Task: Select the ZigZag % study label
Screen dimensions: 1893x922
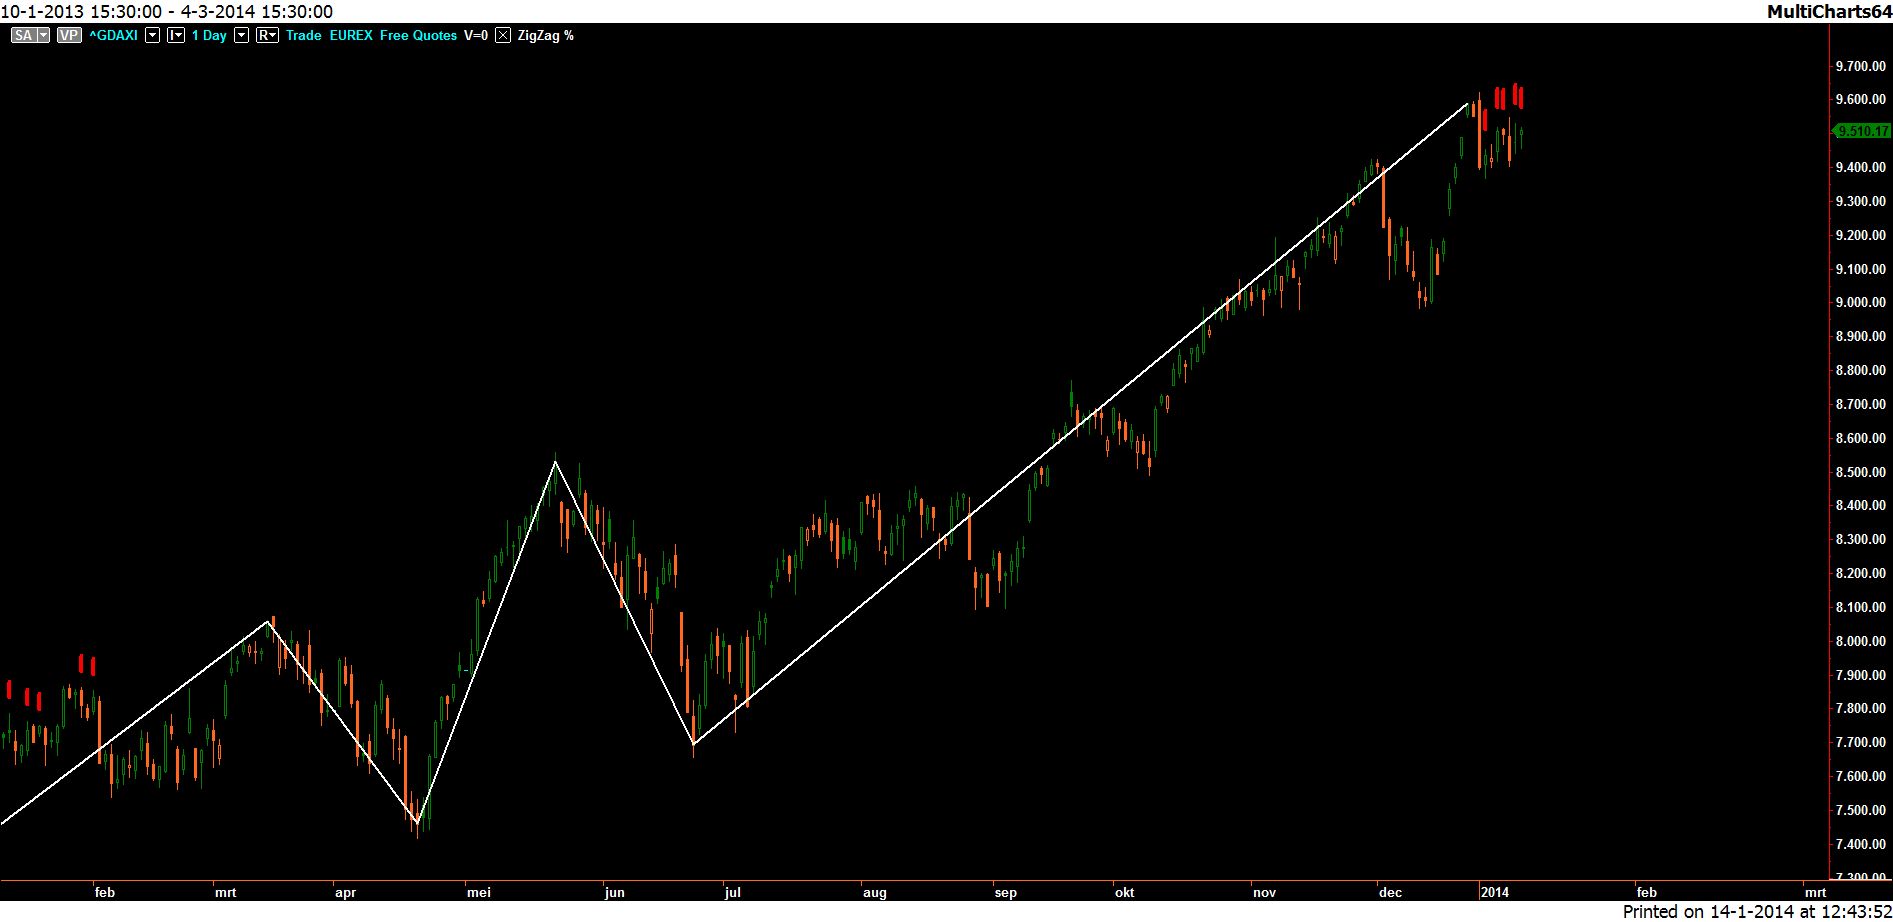Action: pyautogui.click(x=545, y=35)
